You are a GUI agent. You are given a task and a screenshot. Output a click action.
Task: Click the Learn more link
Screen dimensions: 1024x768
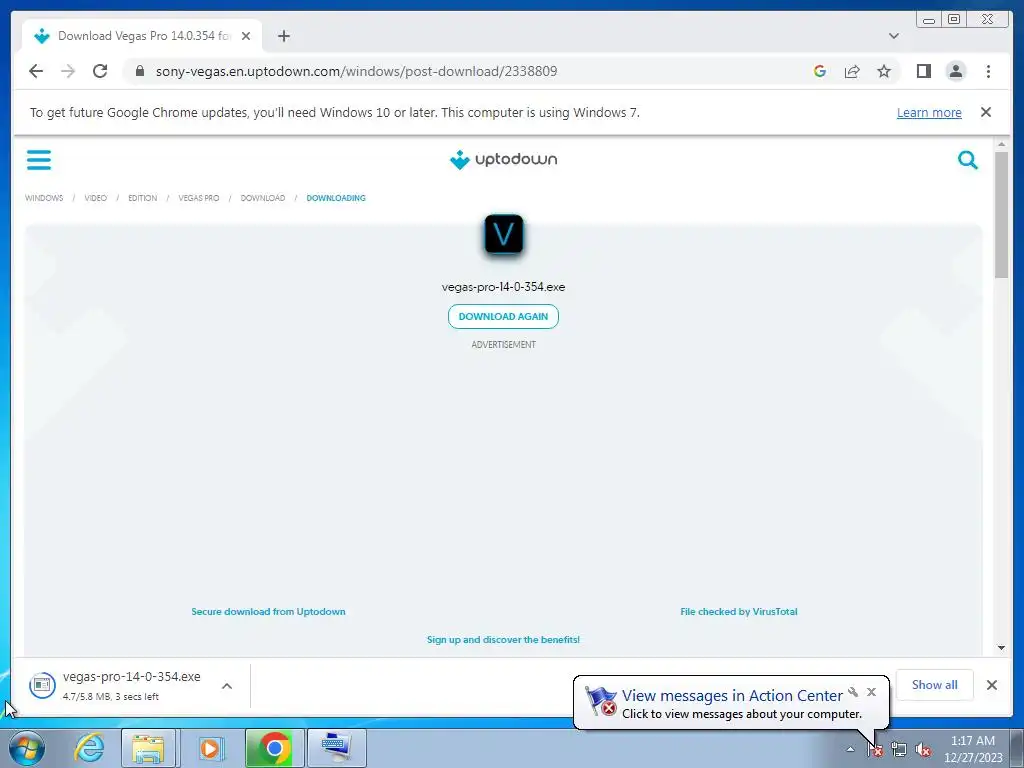tap(929, 112)
